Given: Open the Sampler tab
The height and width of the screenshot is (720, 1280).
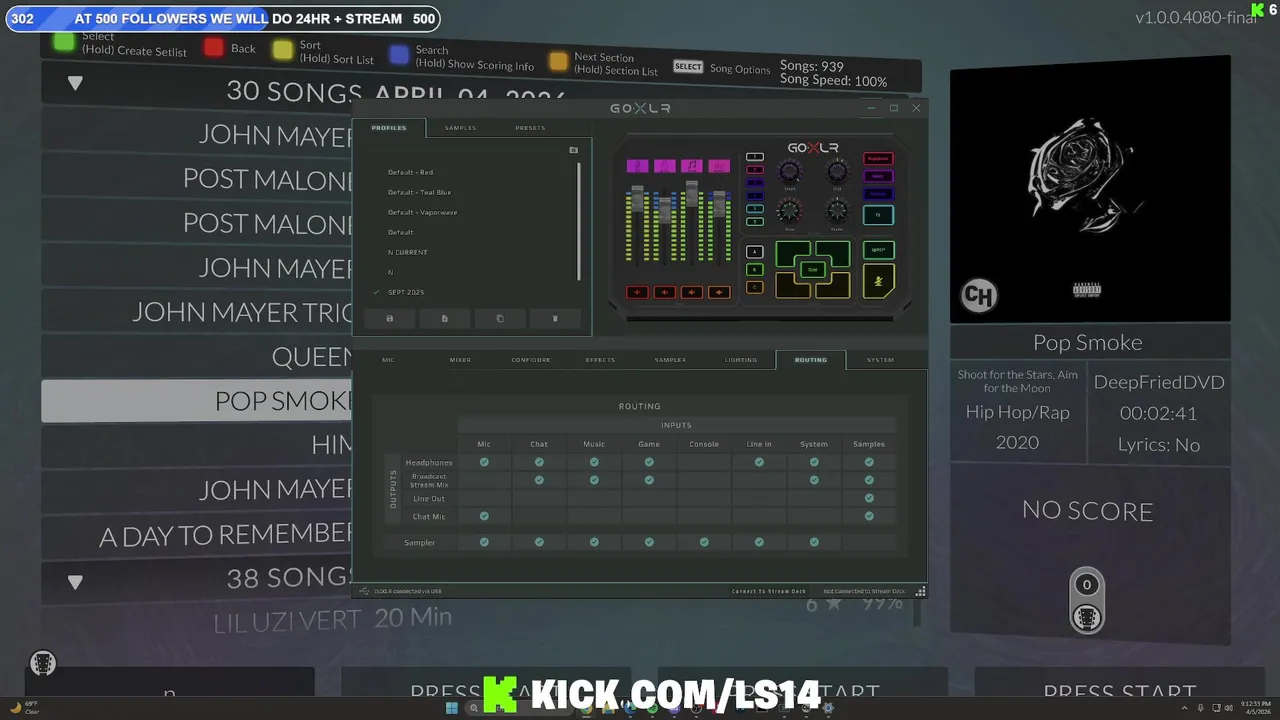Looking at the screenshot, I should pyautogui.click(x=670, y=360).
